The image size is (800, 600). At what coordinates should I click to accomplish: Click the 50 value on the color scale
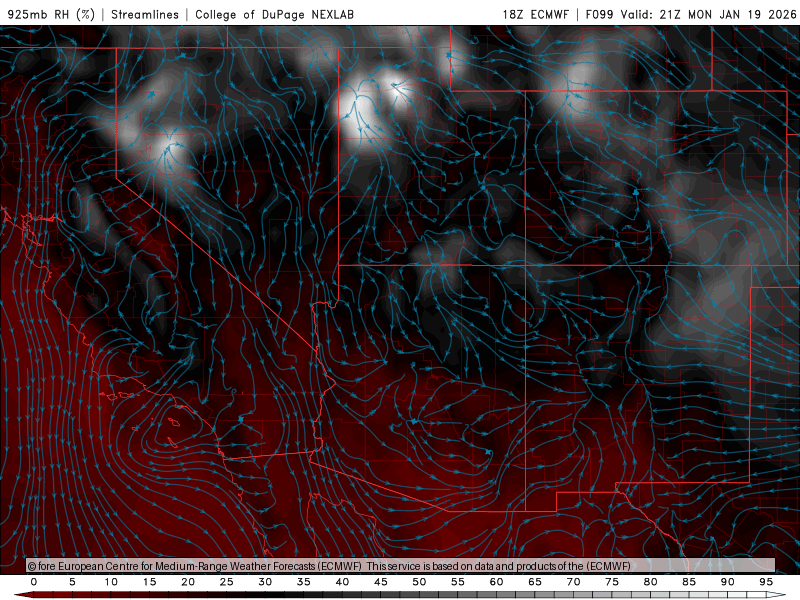point(419,582)
